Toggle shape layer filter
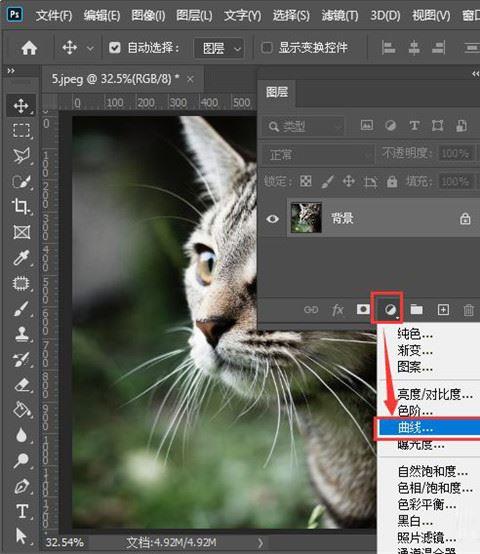This screenshot has height=554, width=480. tap(438, 125)
